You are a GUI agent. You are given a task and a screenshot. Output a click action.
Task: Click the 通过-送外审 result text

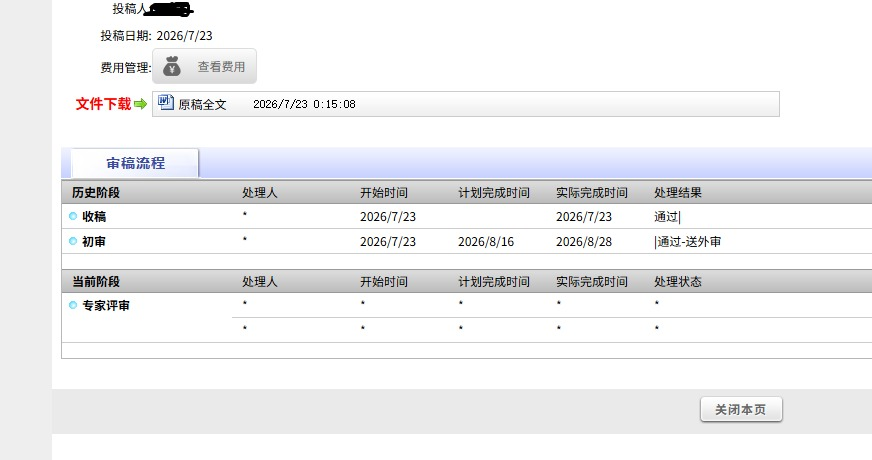tap(689, 241)
